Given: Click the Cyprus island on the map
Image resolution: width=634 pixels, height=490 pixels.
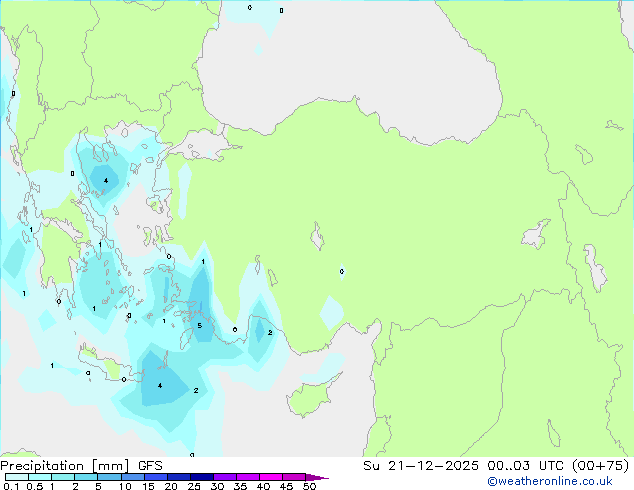Looking at the screenshot, I should [311, 396].
